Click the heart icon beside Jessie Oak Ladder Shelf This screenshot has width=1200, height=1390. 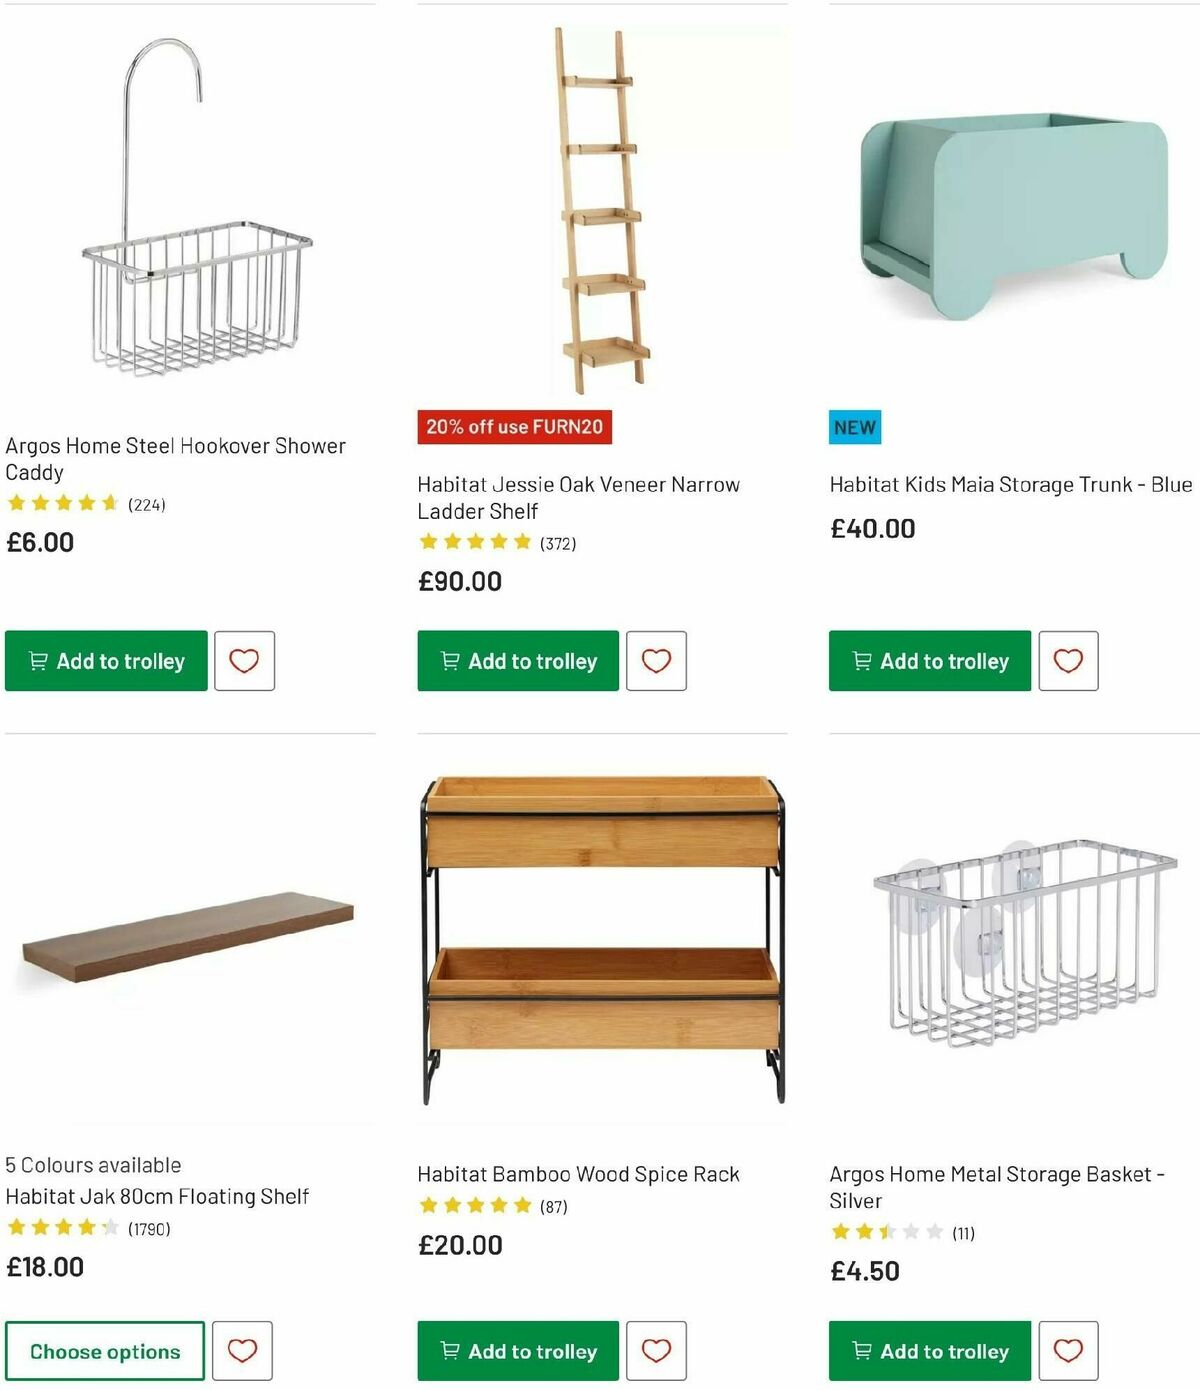pyautogui.click(x=656, y=660)
